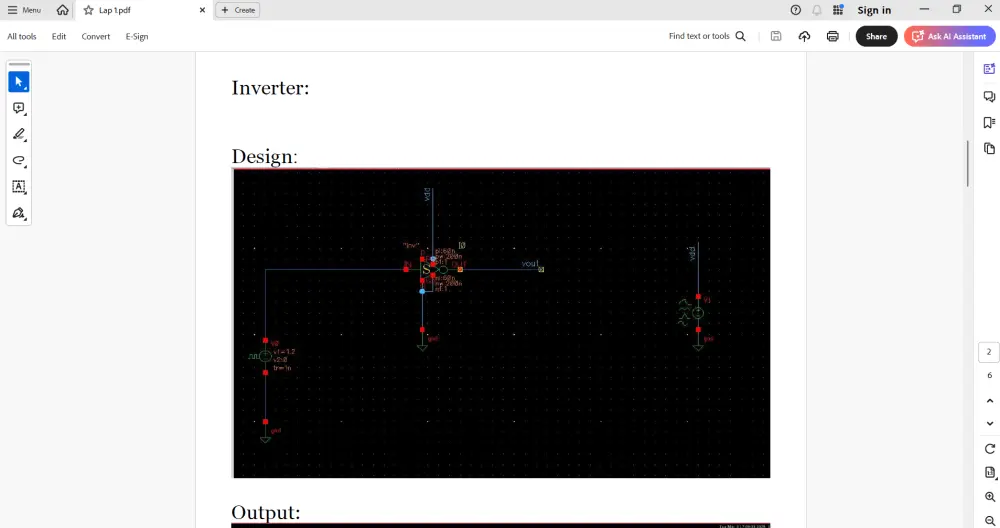Open Ask AI Assistant
Screen dimensions: 1000x528
[950, 36]
